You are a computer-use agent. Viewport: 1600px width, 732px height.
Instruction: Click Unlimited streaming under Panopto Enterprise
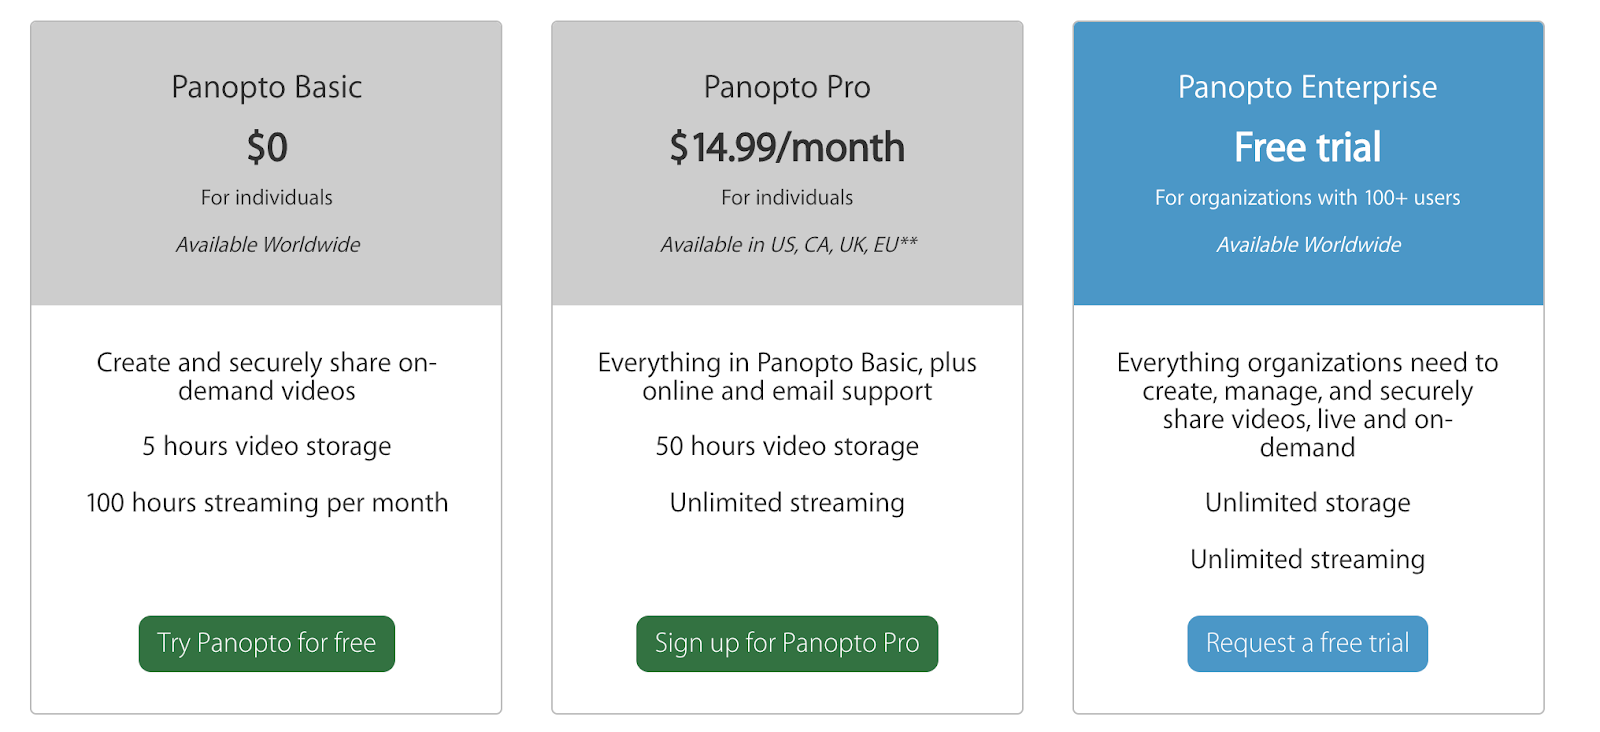coord(1307,560)
